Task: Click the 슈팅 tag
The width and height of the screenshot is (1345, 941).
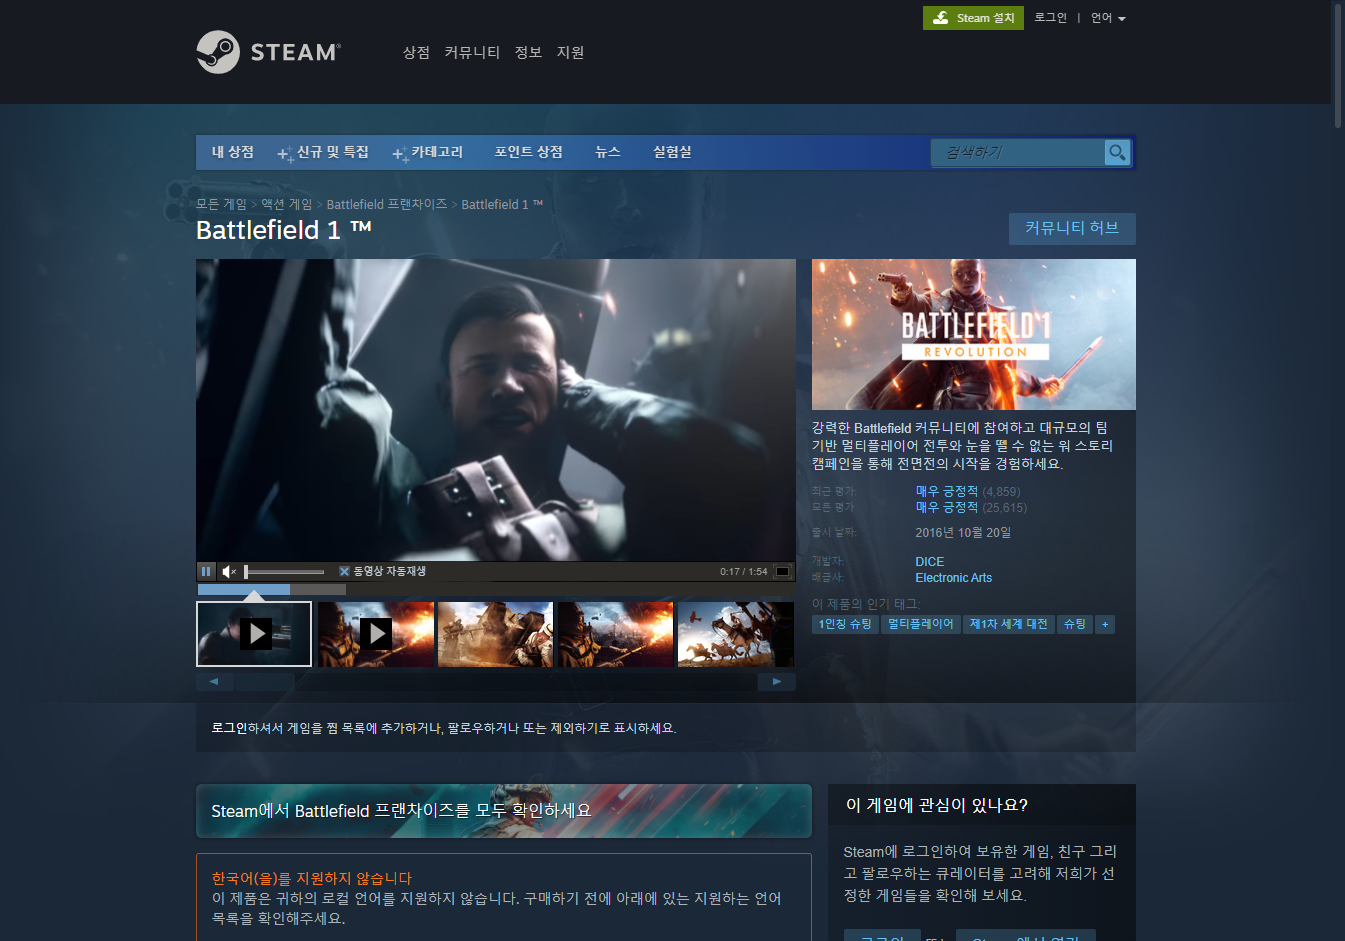Action: (x=1075, y=624)
